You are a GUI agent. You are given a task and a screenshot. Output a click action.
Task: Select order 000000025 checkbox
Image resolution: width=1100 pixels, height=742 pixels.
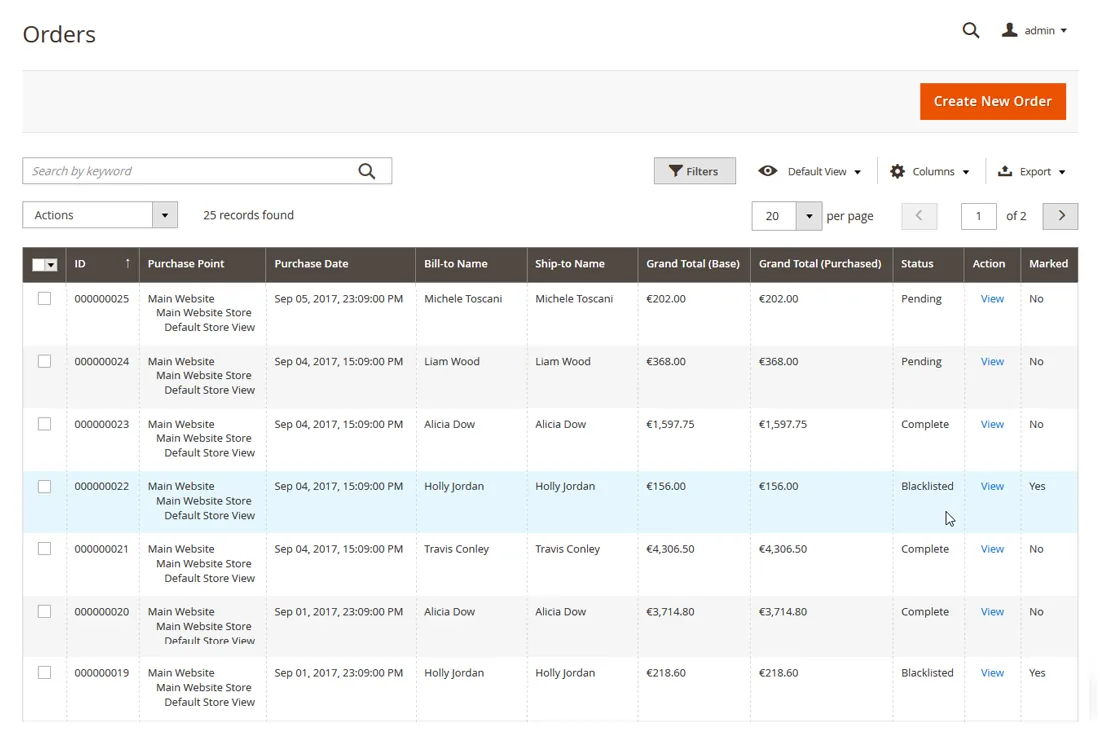(x=44, y=299)
